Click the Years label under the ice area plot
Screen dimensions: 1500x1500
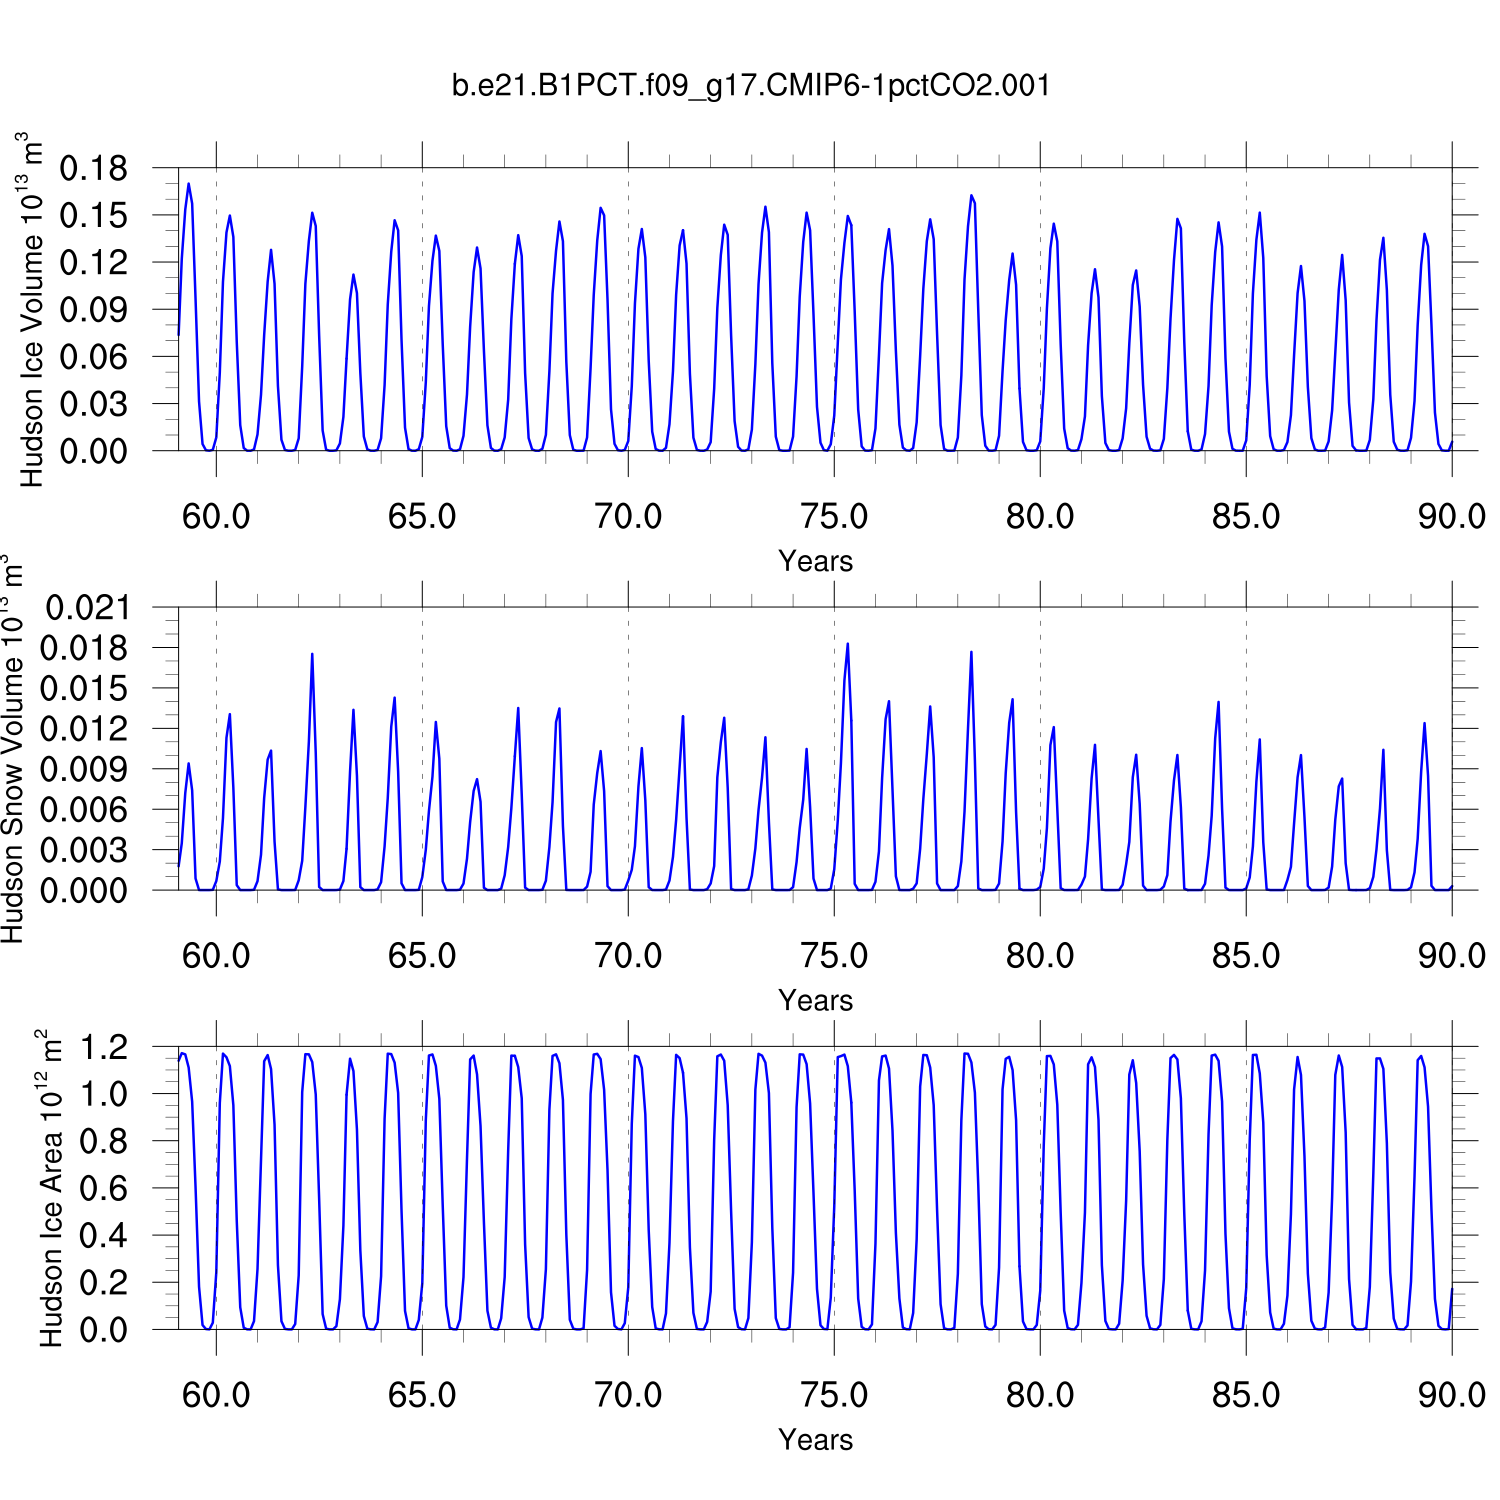[815, 1439]
